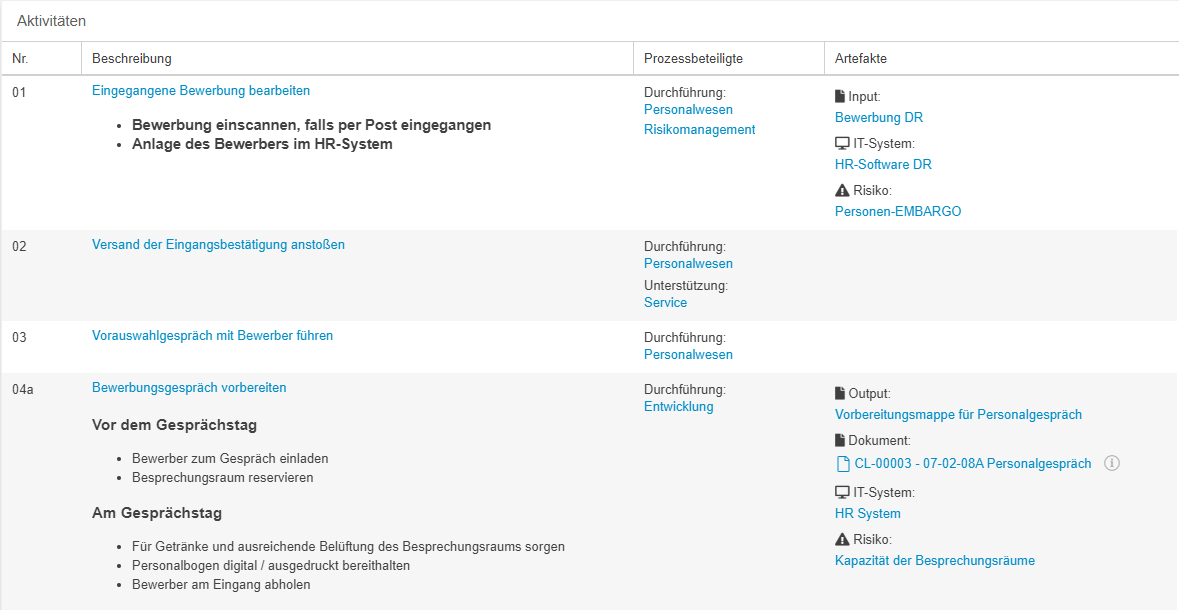The image size is (1179, 610).
Task: Click the Beschreibung column header
Action: 131,59
